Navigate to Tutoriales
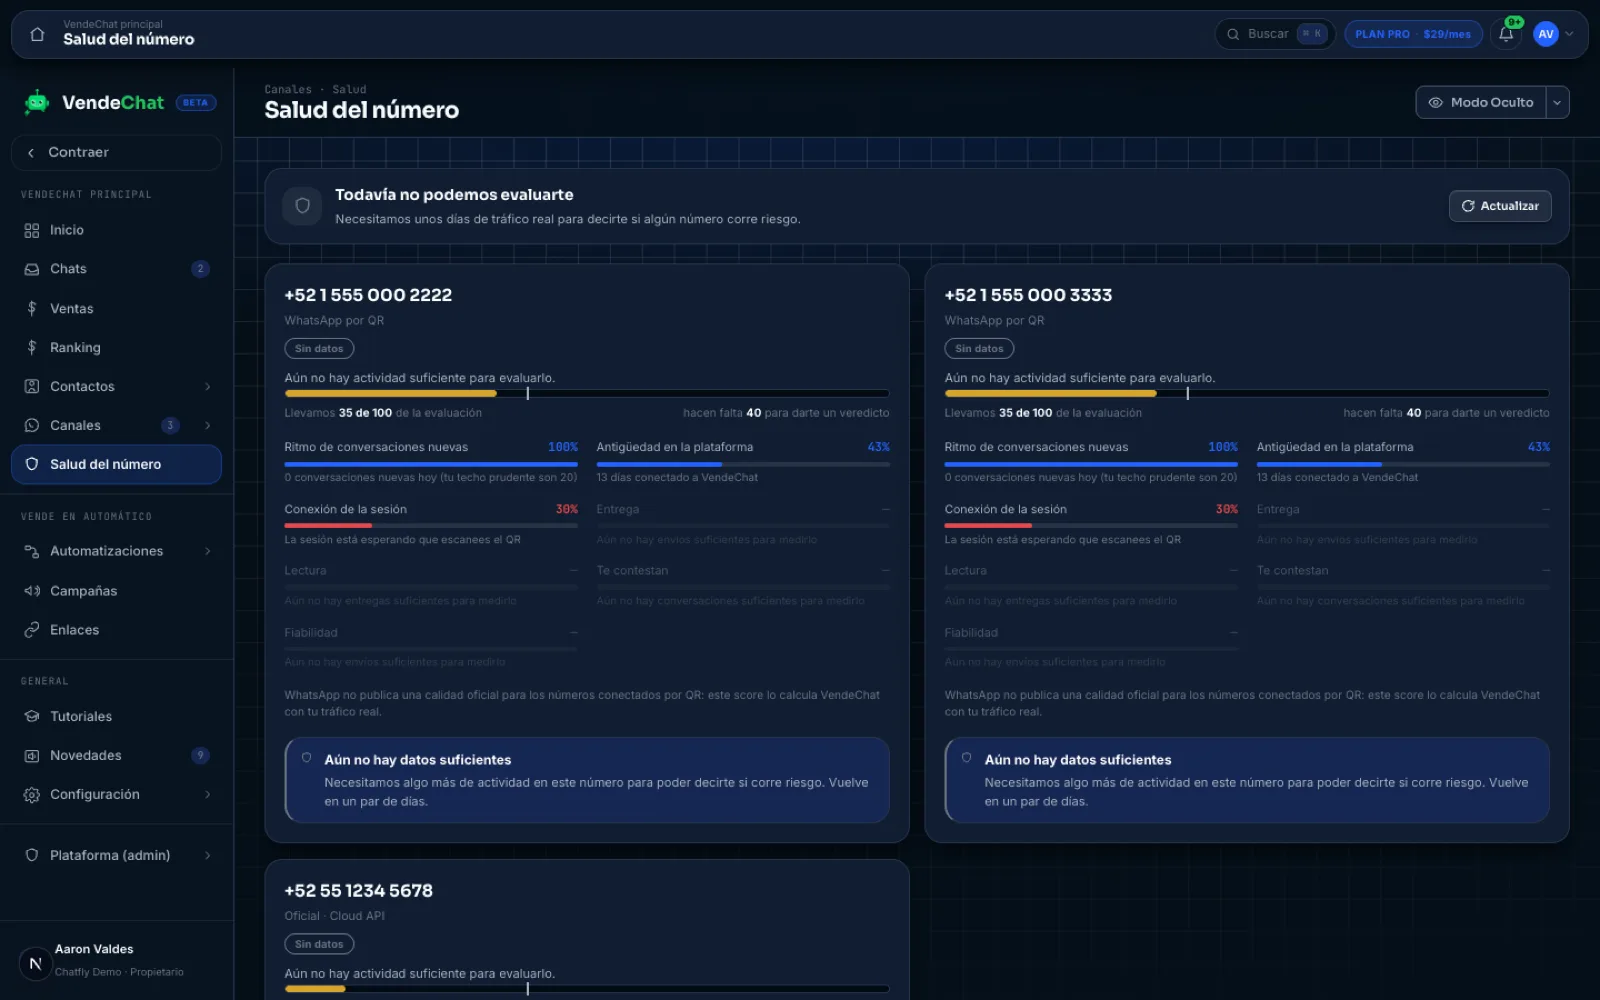 116,716
